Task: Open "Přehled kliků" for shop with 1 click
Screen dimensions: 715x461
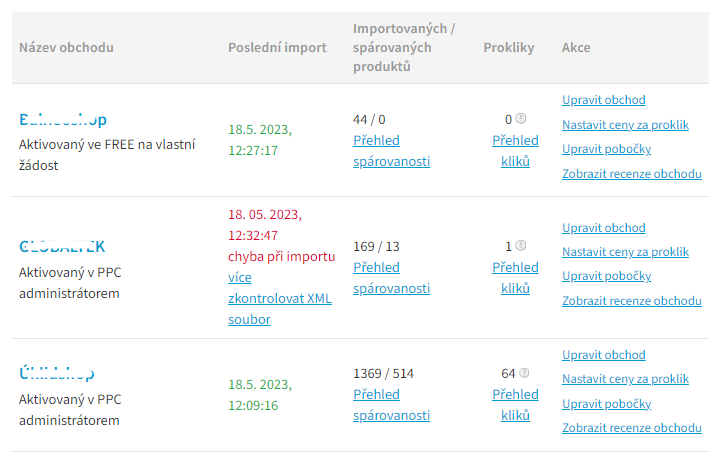Action: coord(515,277)
